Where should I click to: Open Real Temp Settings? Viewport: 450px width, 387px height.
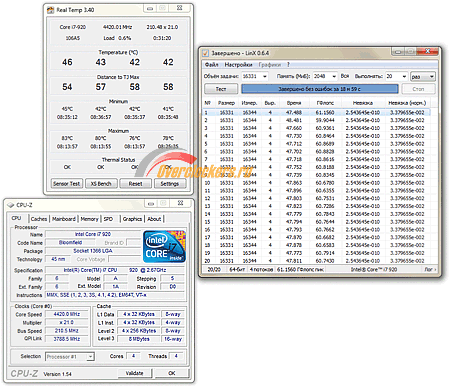tap(170, 184)
